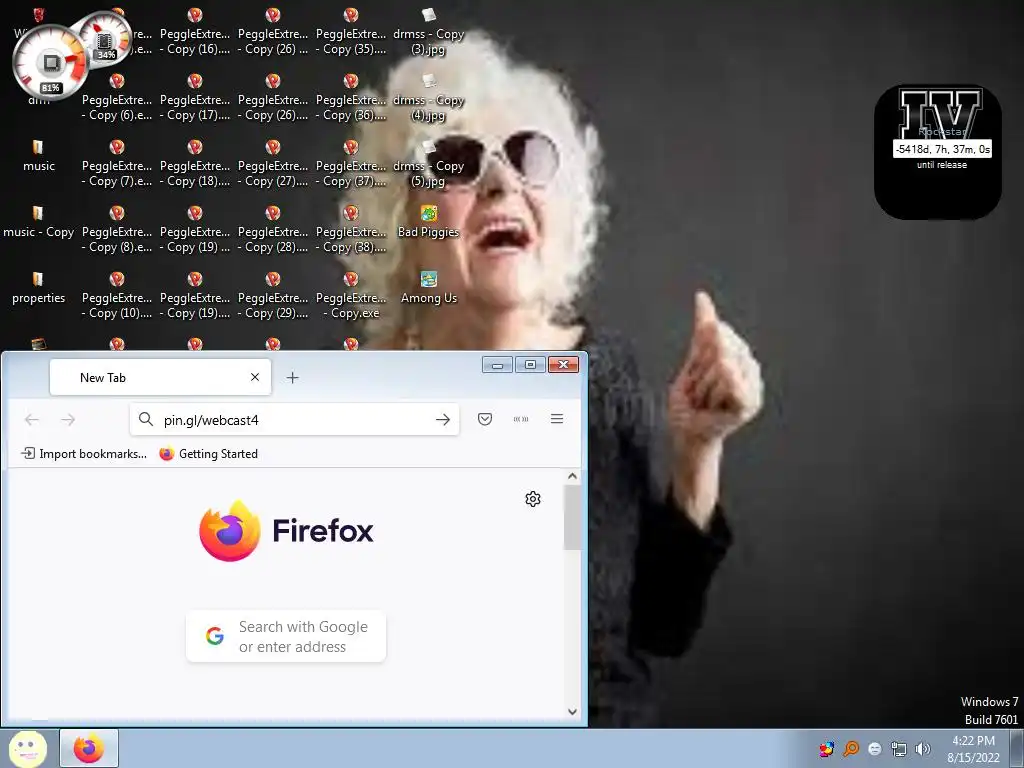Viewport: 1024px width, 768px height.
Task: Go back with Firefox back arrow
Action: (x=31, y=419)
